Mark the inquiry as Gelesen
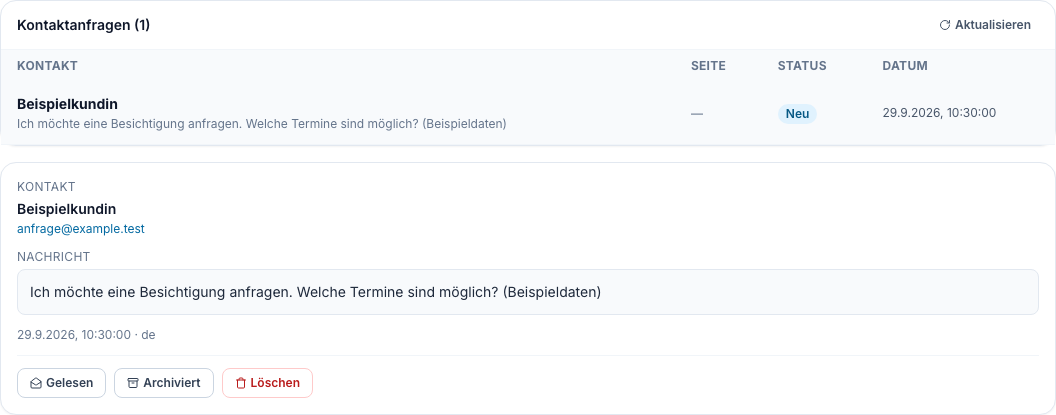 point(61,383)
